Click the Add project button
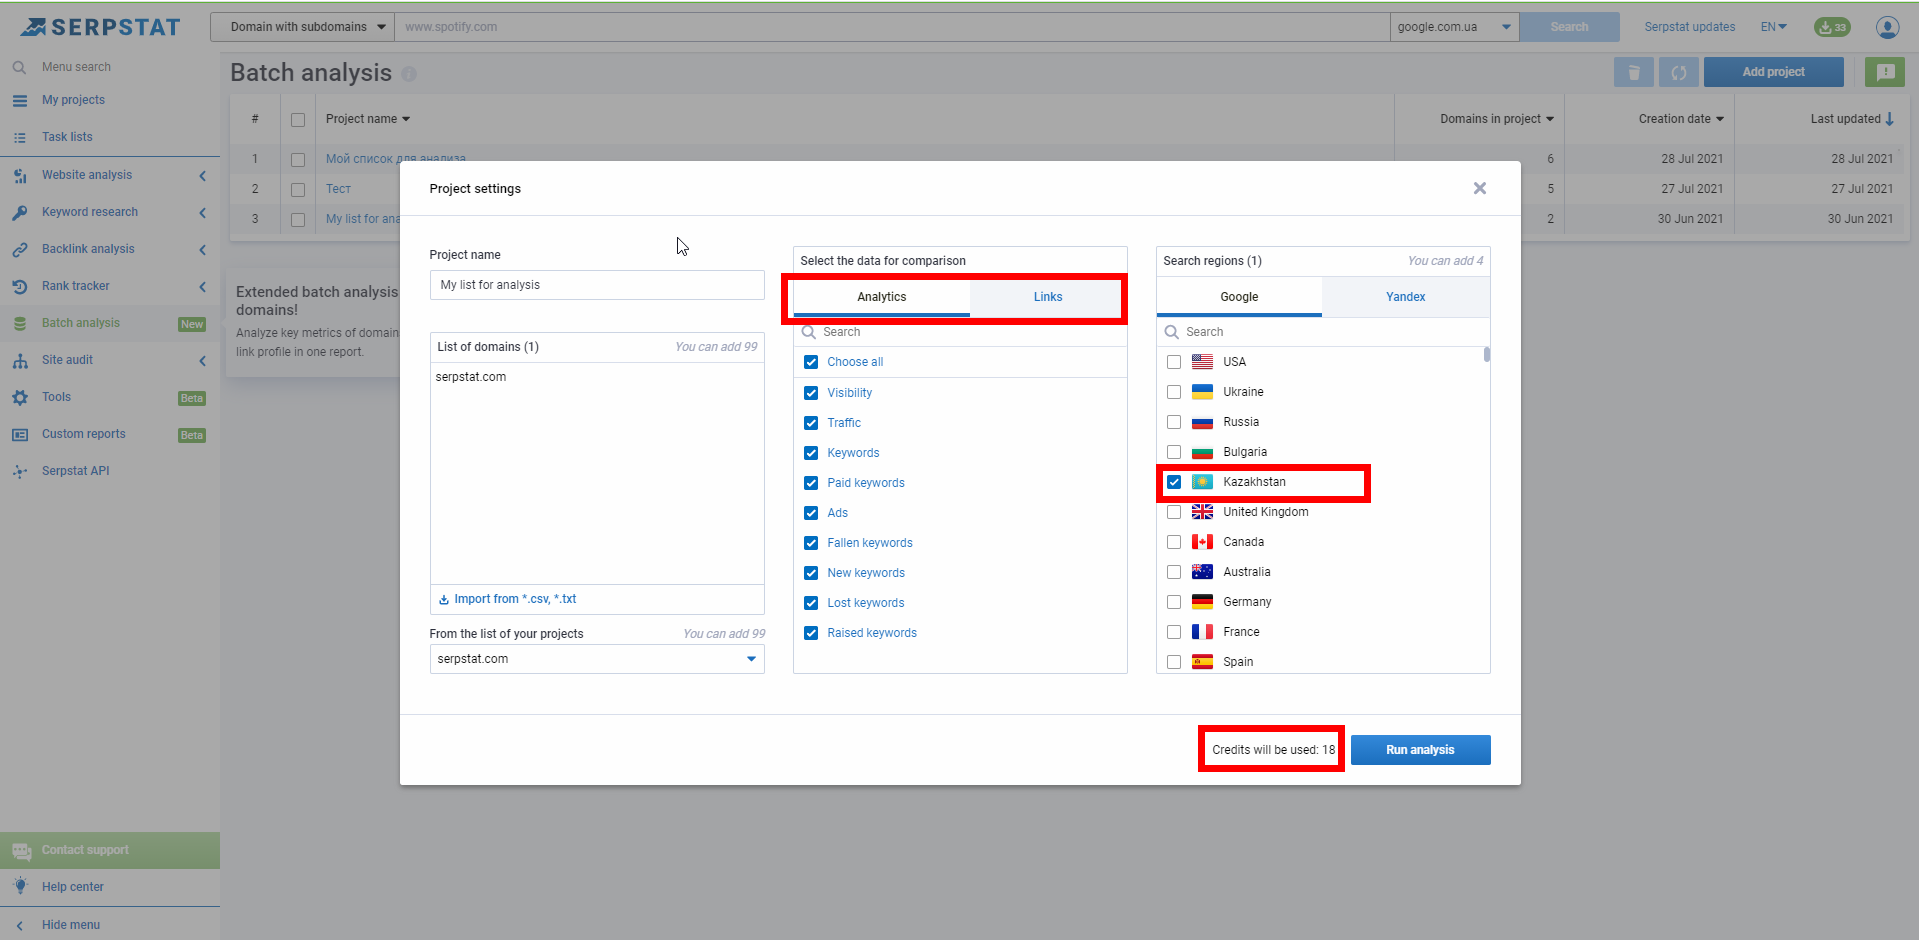Image resolution: width=1919 pixels, height=940 pixels. (1773, 72)
